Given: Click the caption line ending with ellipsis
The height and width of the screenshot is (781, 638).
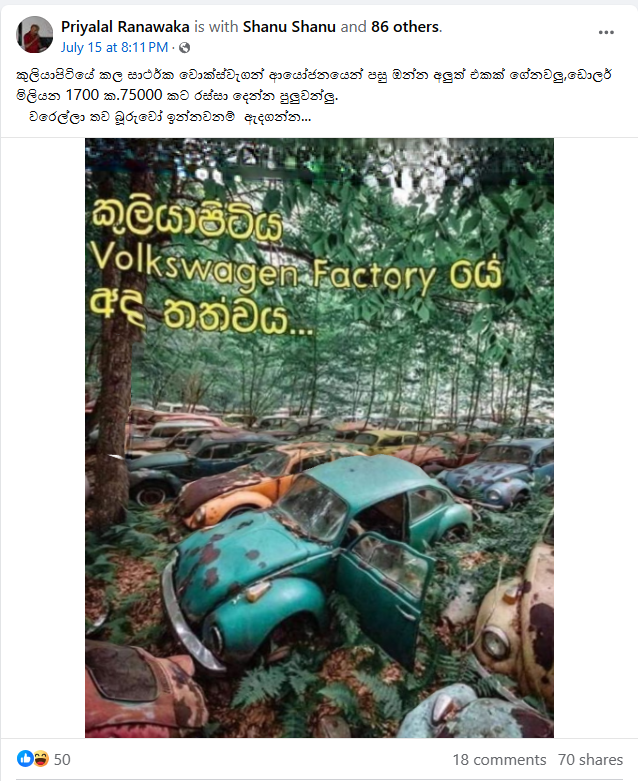Looking at the screenshot, I should (x=170, y=118).
